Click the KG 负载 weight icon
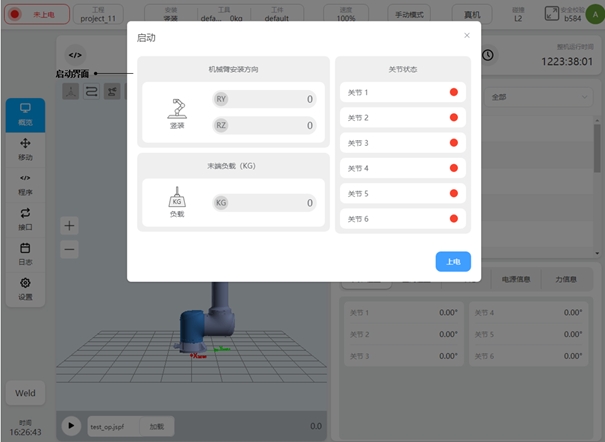Screen dimensions: 605x442 pyautogui.click(x=177, y=201)
